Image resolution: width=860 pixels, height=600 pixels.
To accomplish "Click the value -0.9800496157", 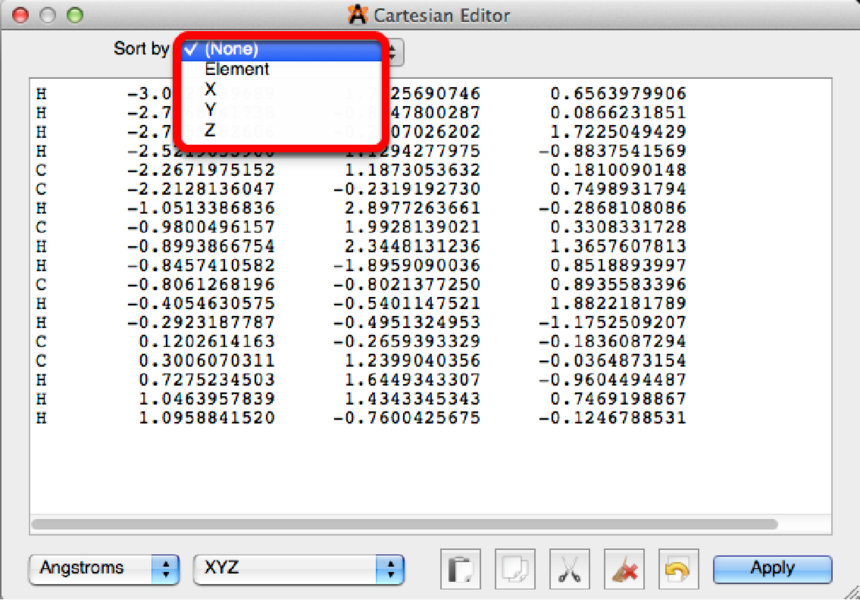I will pos(201,227).
